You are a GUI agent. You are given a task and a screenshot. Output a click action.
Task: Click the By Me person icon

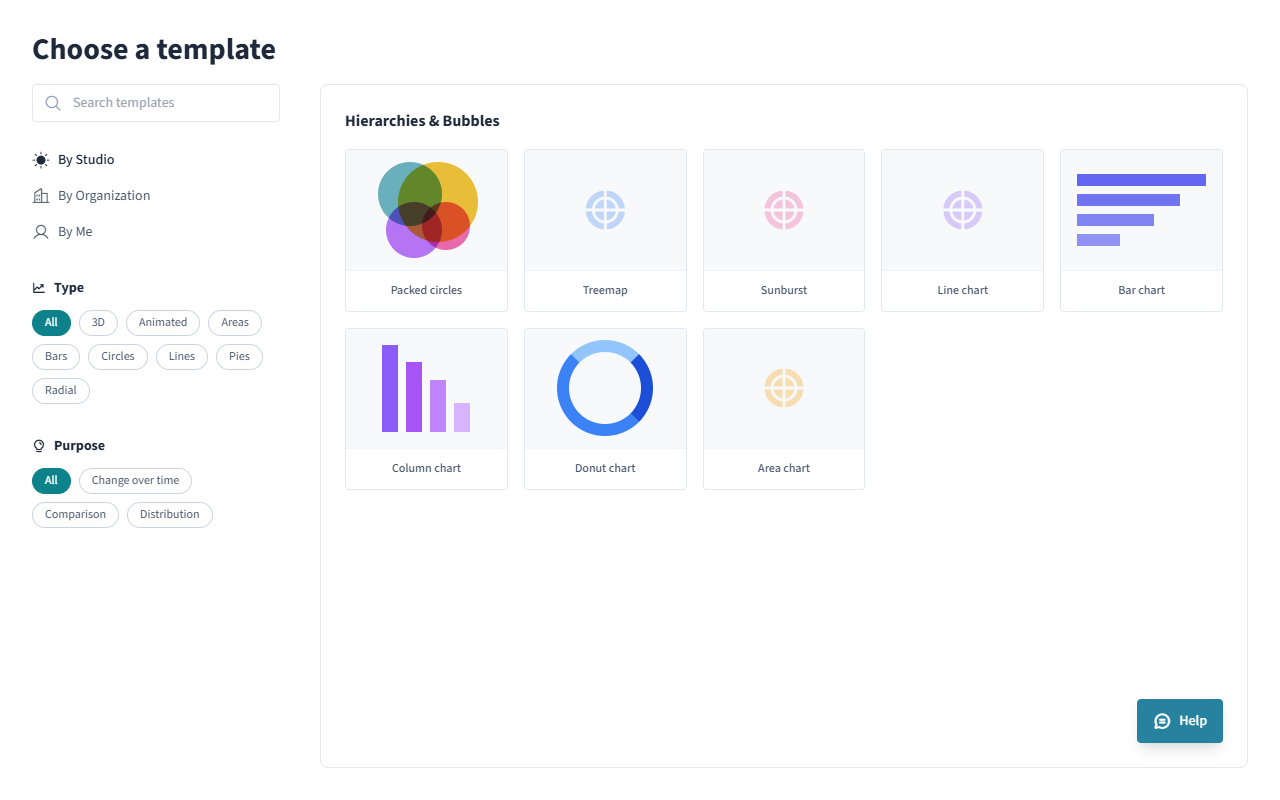tap(41, 232)
